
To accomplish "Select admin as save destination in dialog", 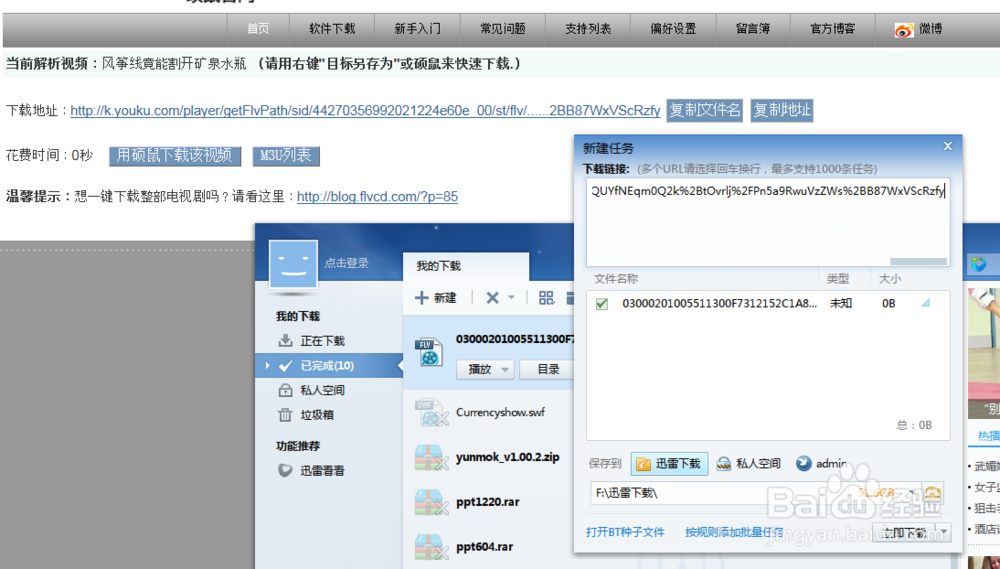I will click(x=822, y=464).
